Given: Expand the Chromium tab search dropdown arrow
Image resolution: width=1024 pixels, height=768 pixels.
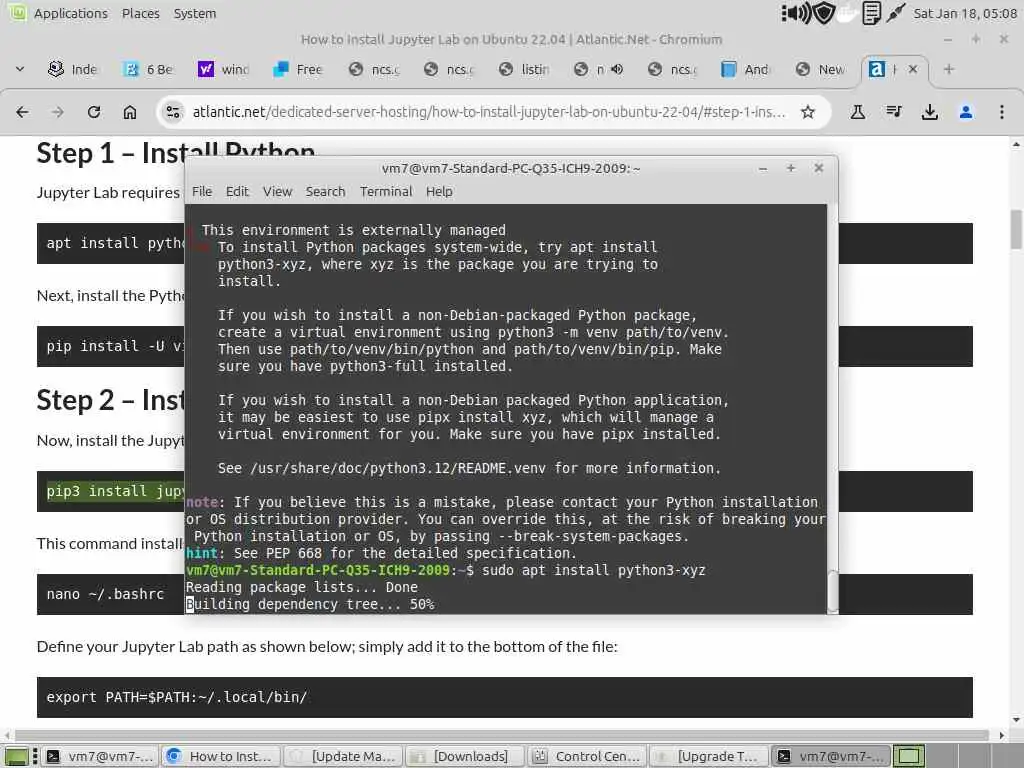Looking at the screenshot, I should point(20,69).
